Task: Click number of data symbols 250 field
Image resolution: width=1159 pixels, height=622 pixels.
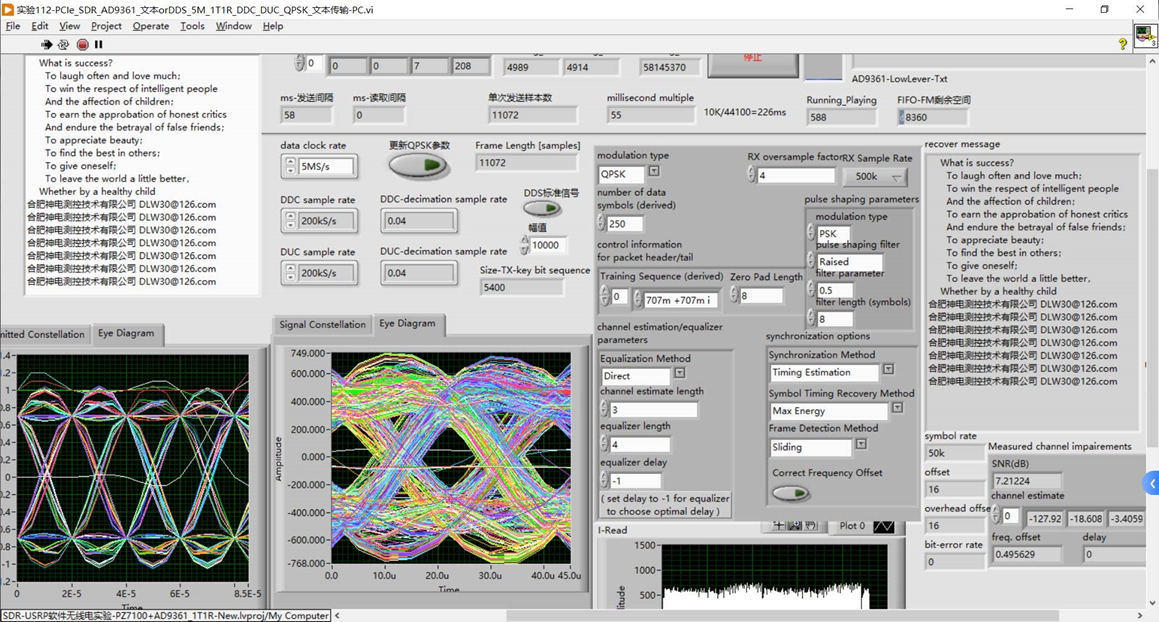Action: pos(625,223)
